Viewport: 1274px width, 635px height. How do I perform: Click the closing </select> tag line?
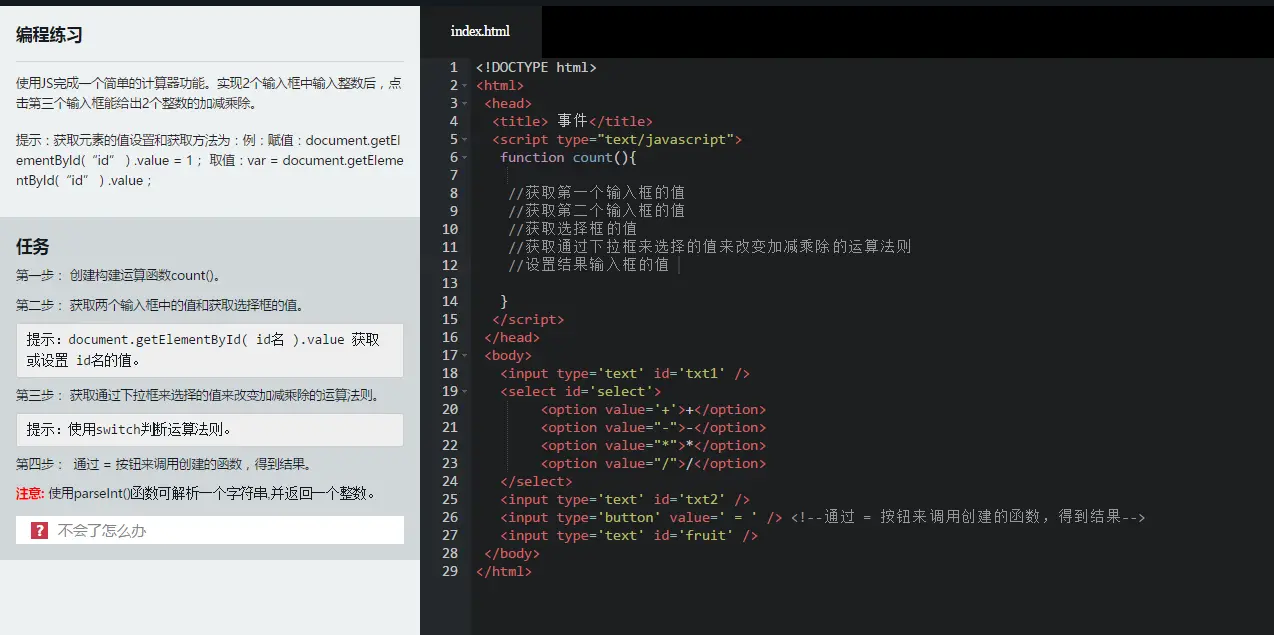[x=536, y=482]
